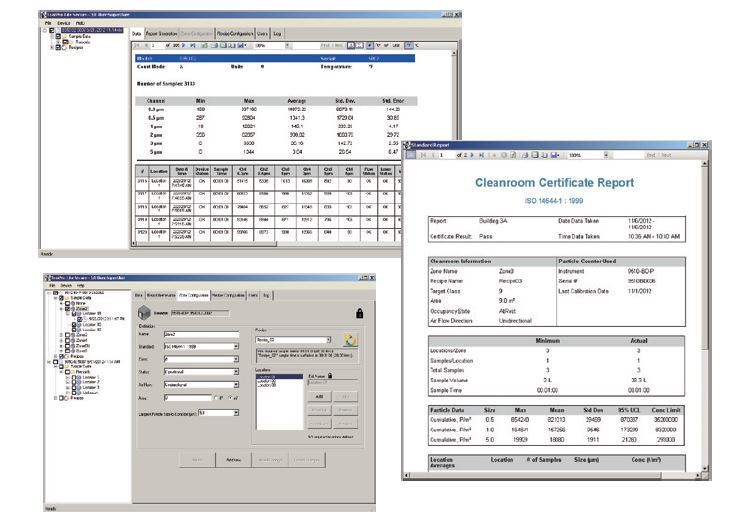
Task: Click the Apply button in Zone Configuration
Action: point(233,459)
